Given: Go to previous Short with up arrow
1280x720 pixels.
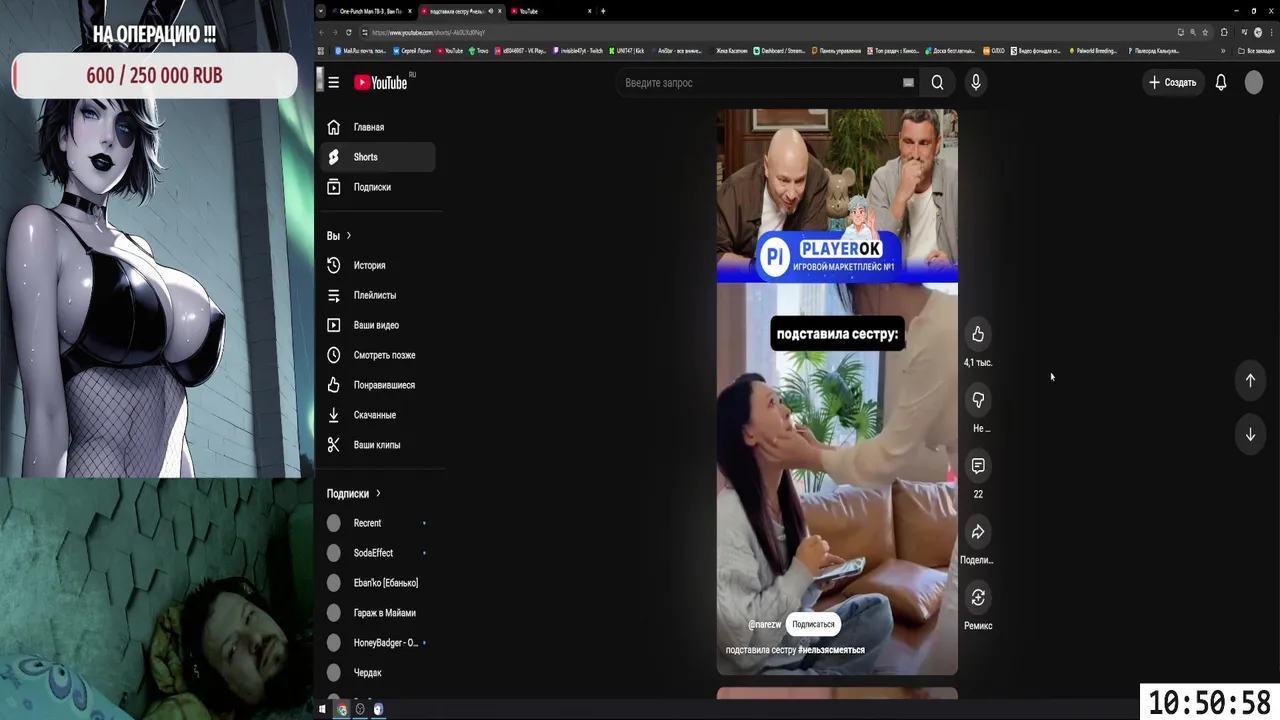Looking at the screenshot, I should tap(1250, 380).
